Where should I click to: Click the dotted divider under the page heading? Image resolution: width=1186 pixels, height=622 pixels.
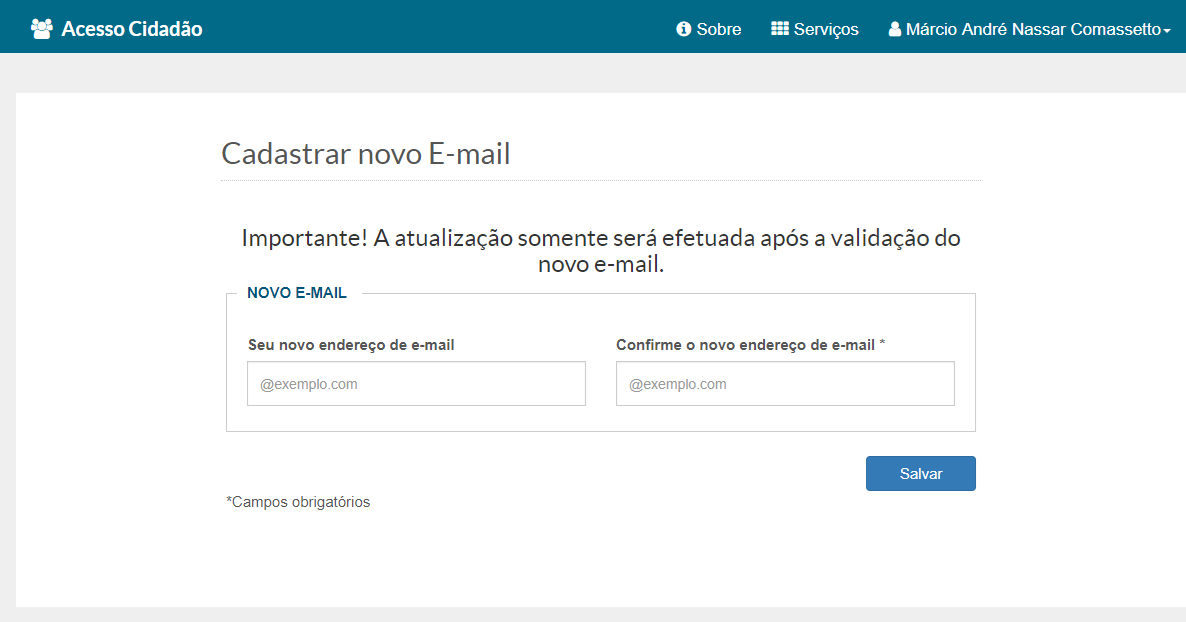point(600,181)
